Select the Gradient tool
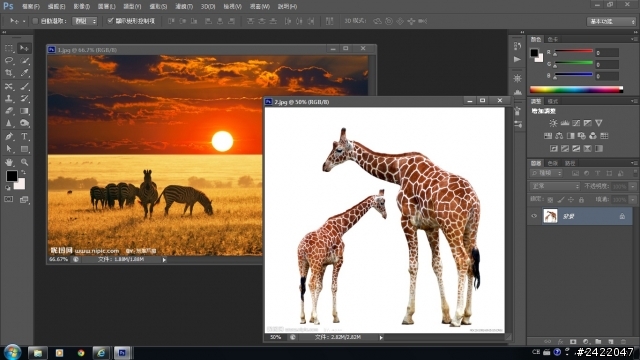Screen dimensions: 640x360 click(x=24, y=111)
